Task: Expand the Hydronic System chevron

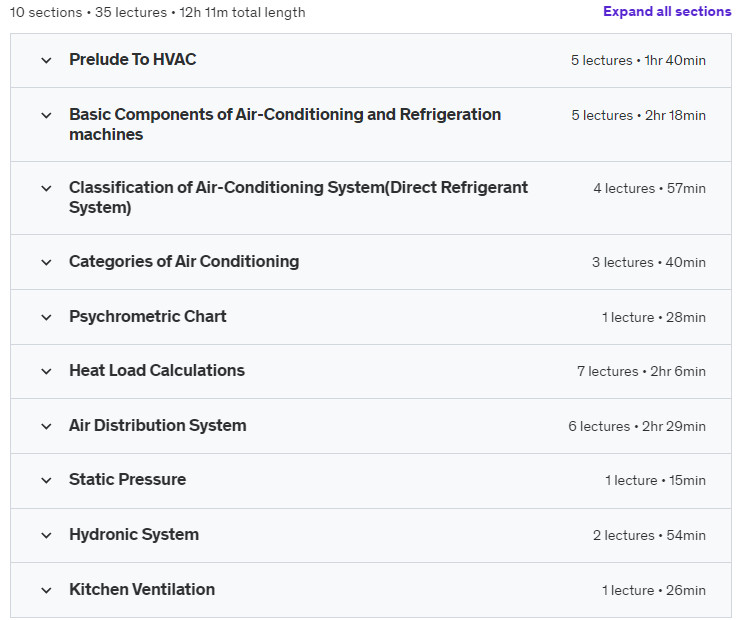Action: pos(46,535)
